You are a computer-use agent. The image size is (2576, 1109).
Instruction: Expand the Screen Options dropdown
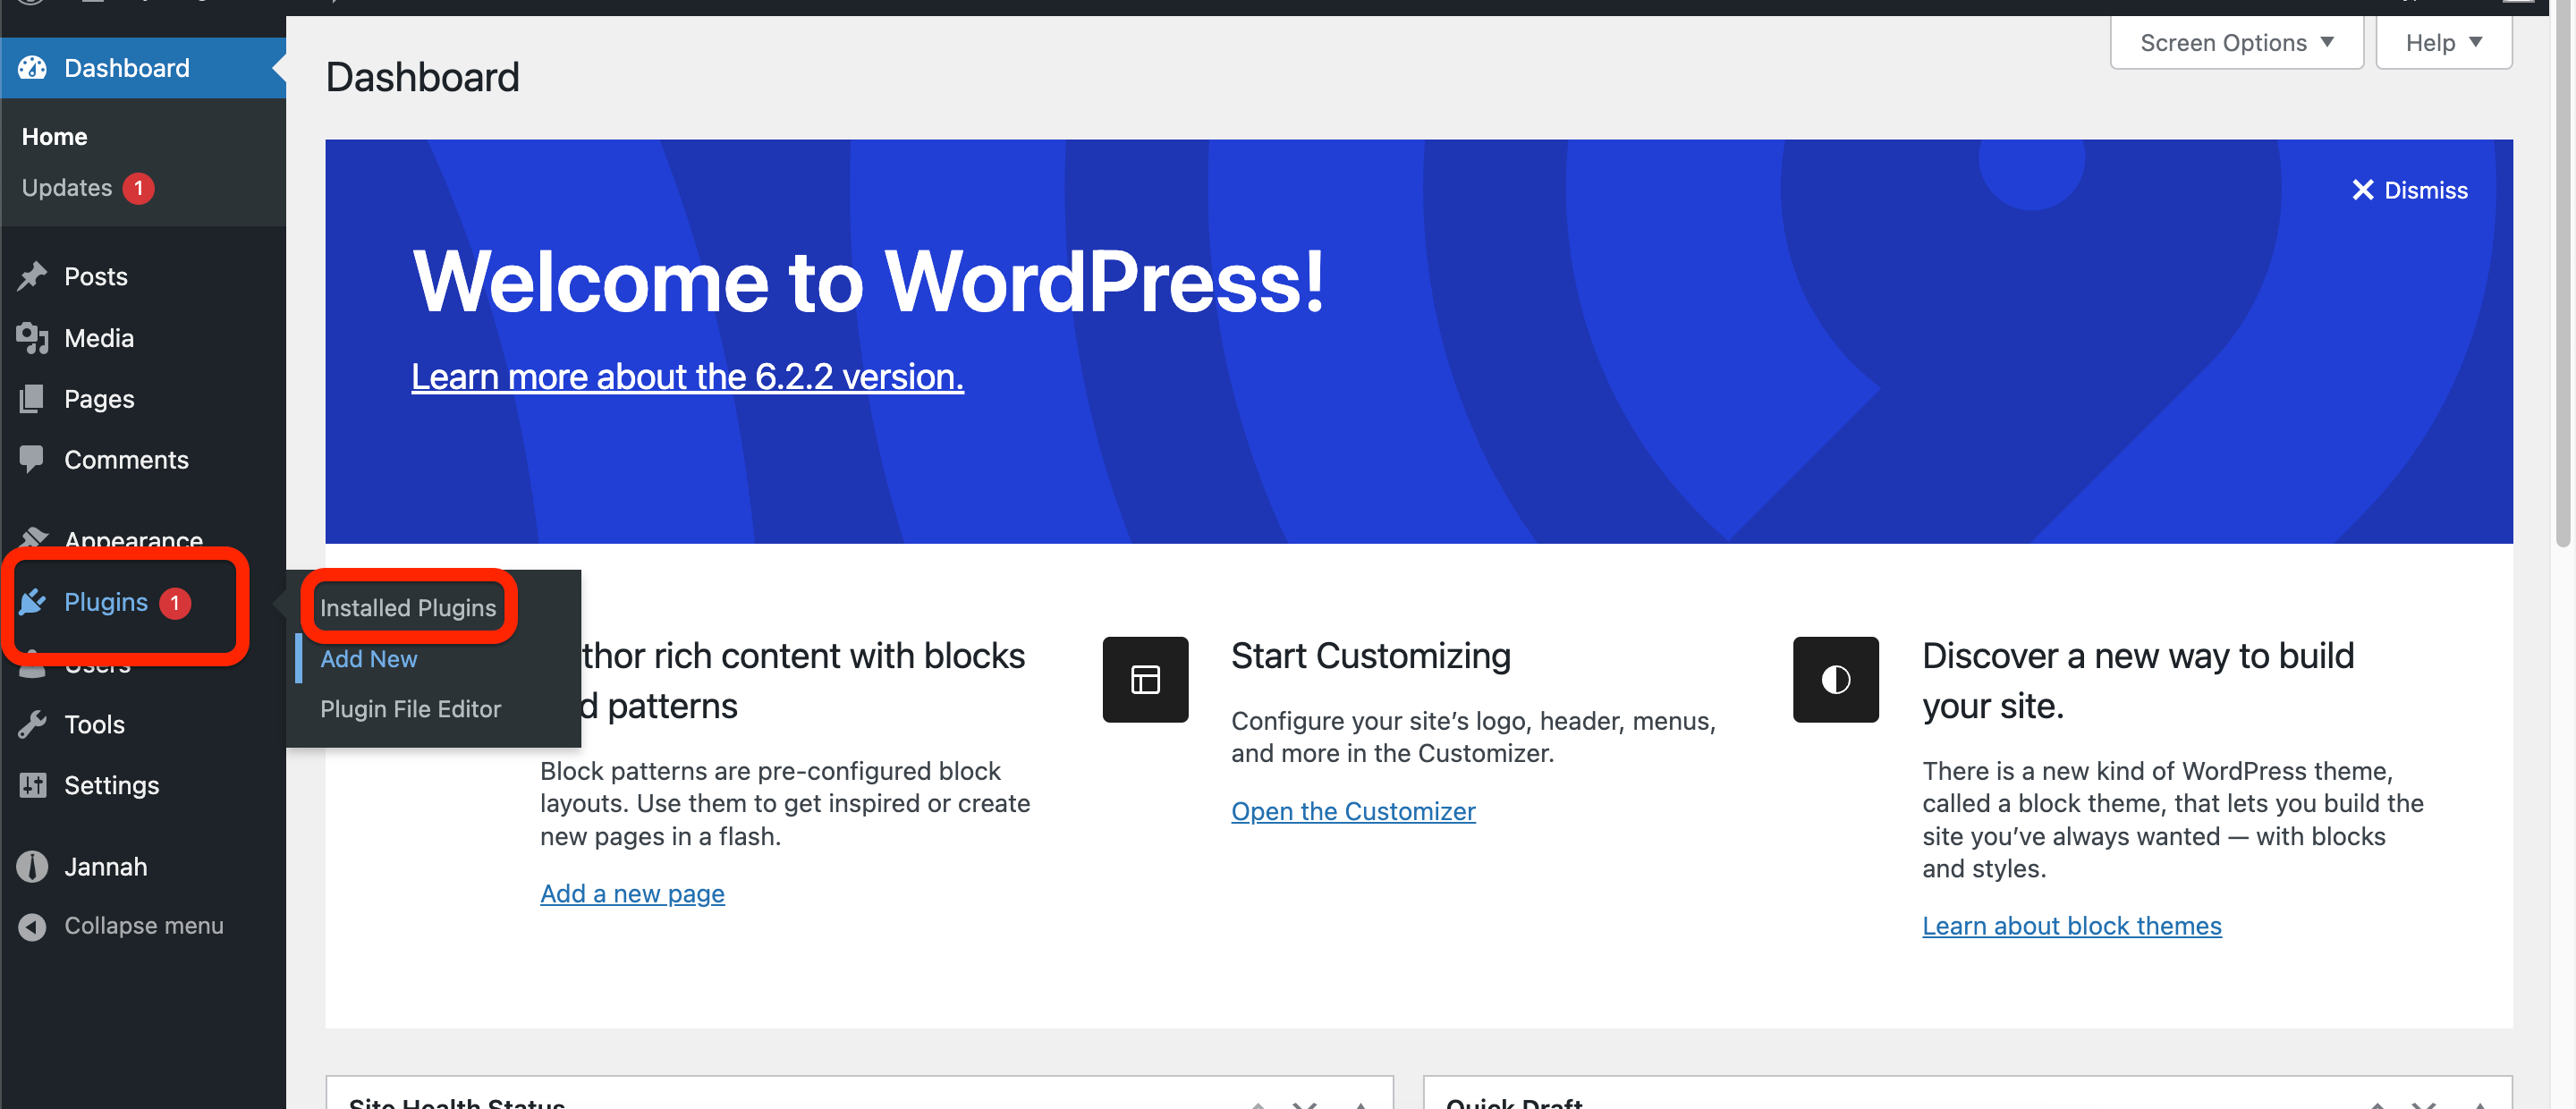coord(2236,43)
